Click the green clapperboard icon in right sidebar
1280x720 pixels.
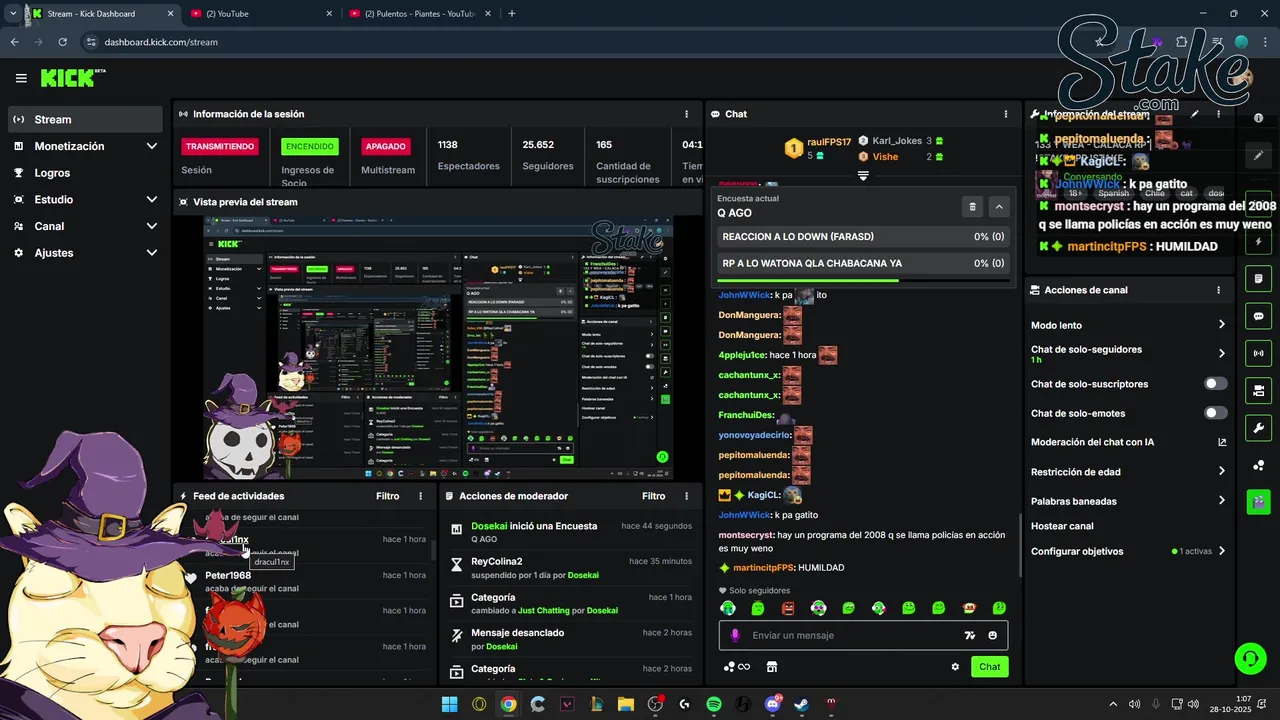click(1258, 502)
